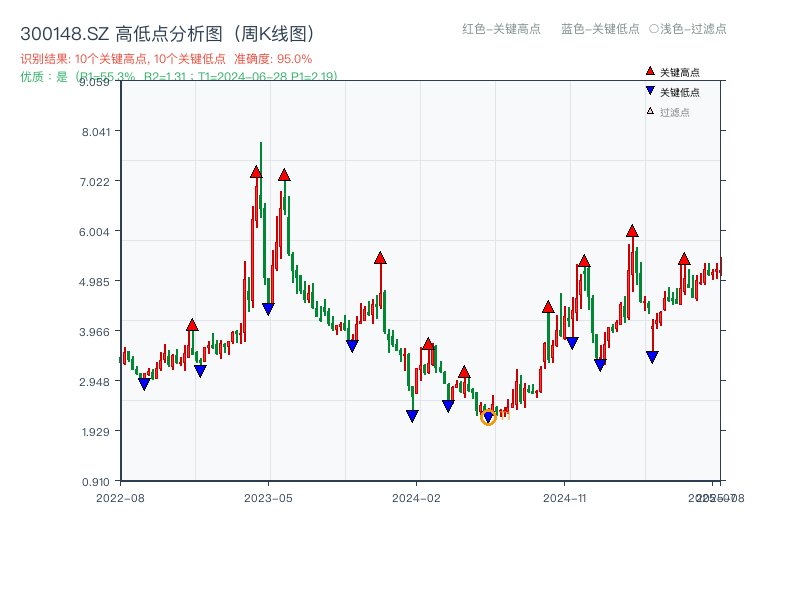Select the orange circle marker at the chart's lowest point
Image resolution: width=800 pixels, height=600 pixels.
coord(490,418)
